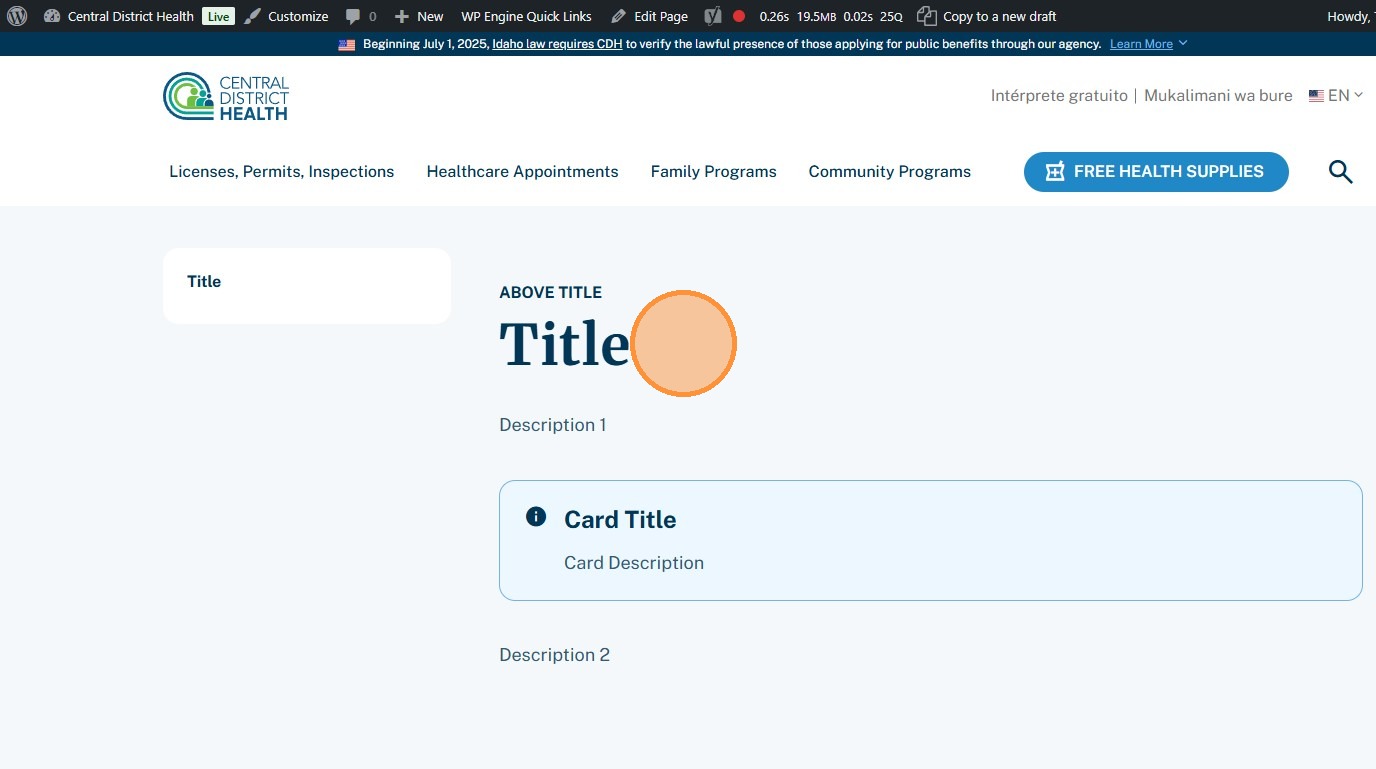Open the Intérprete gratuito link

coord(1059,96)
